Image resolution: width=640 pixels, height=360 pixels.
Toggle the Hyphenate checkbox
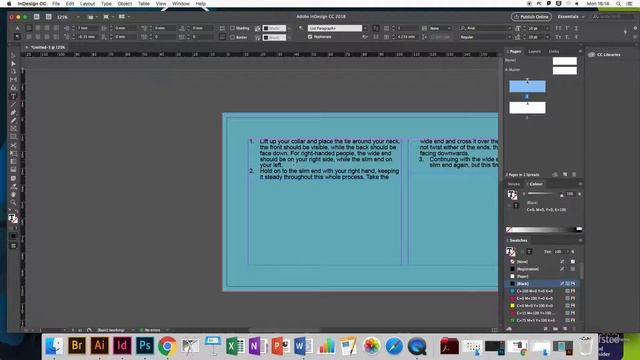[x=310, y=37]
